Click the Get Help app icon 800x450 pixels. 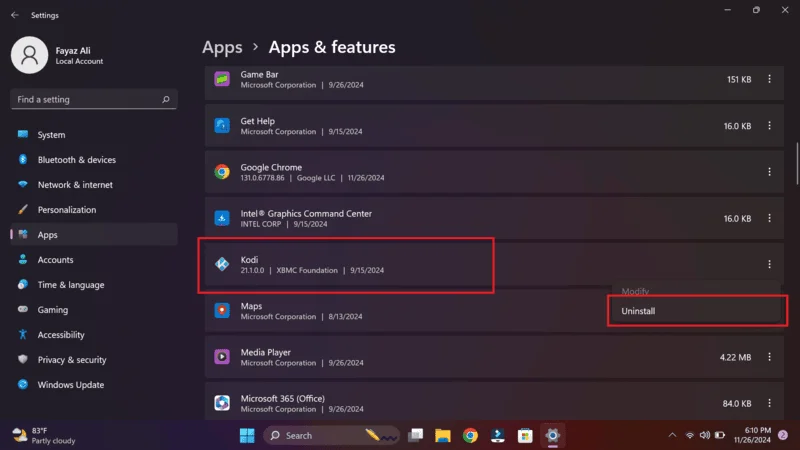222,126
